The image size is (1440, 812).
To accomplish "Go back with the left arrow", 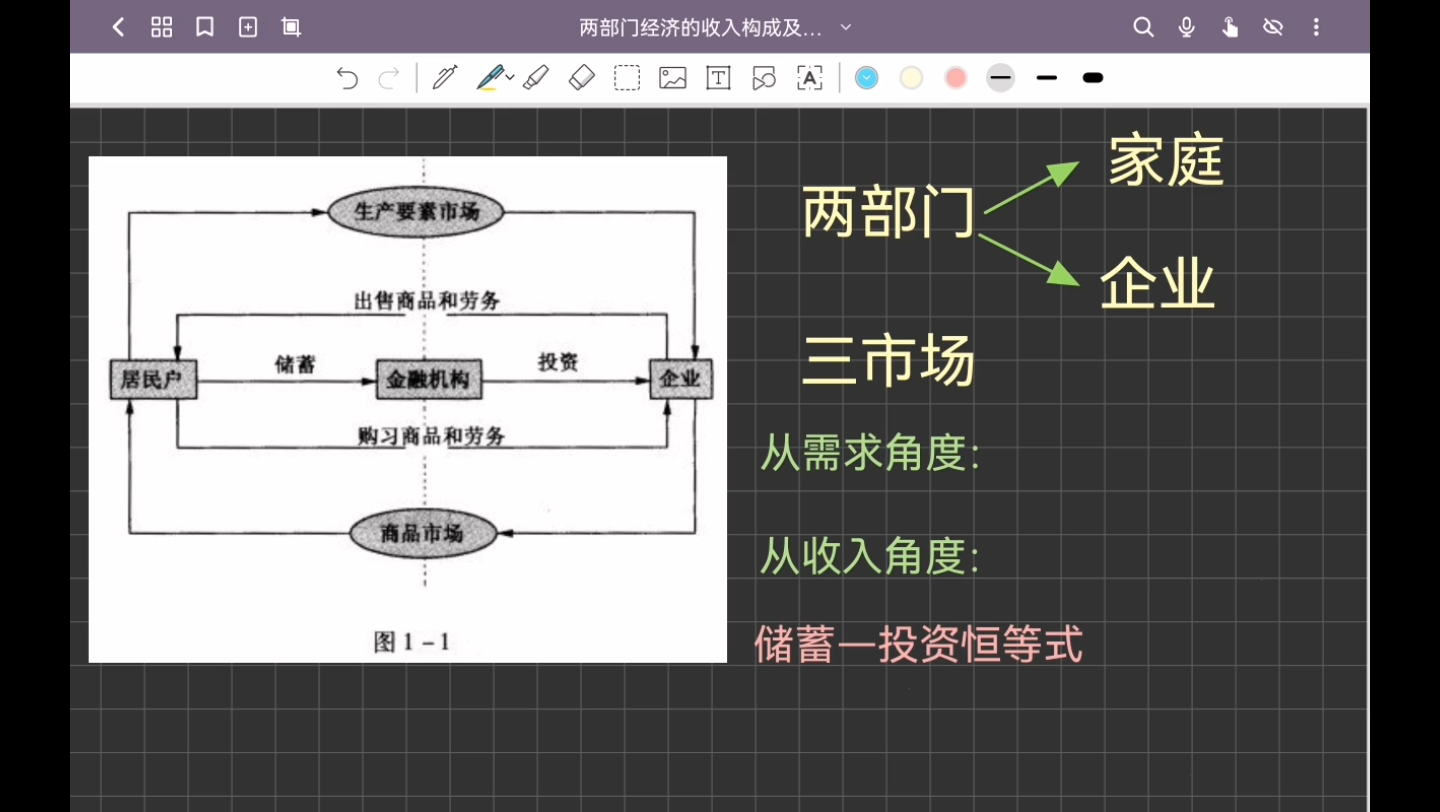I will tap(118, 27).
